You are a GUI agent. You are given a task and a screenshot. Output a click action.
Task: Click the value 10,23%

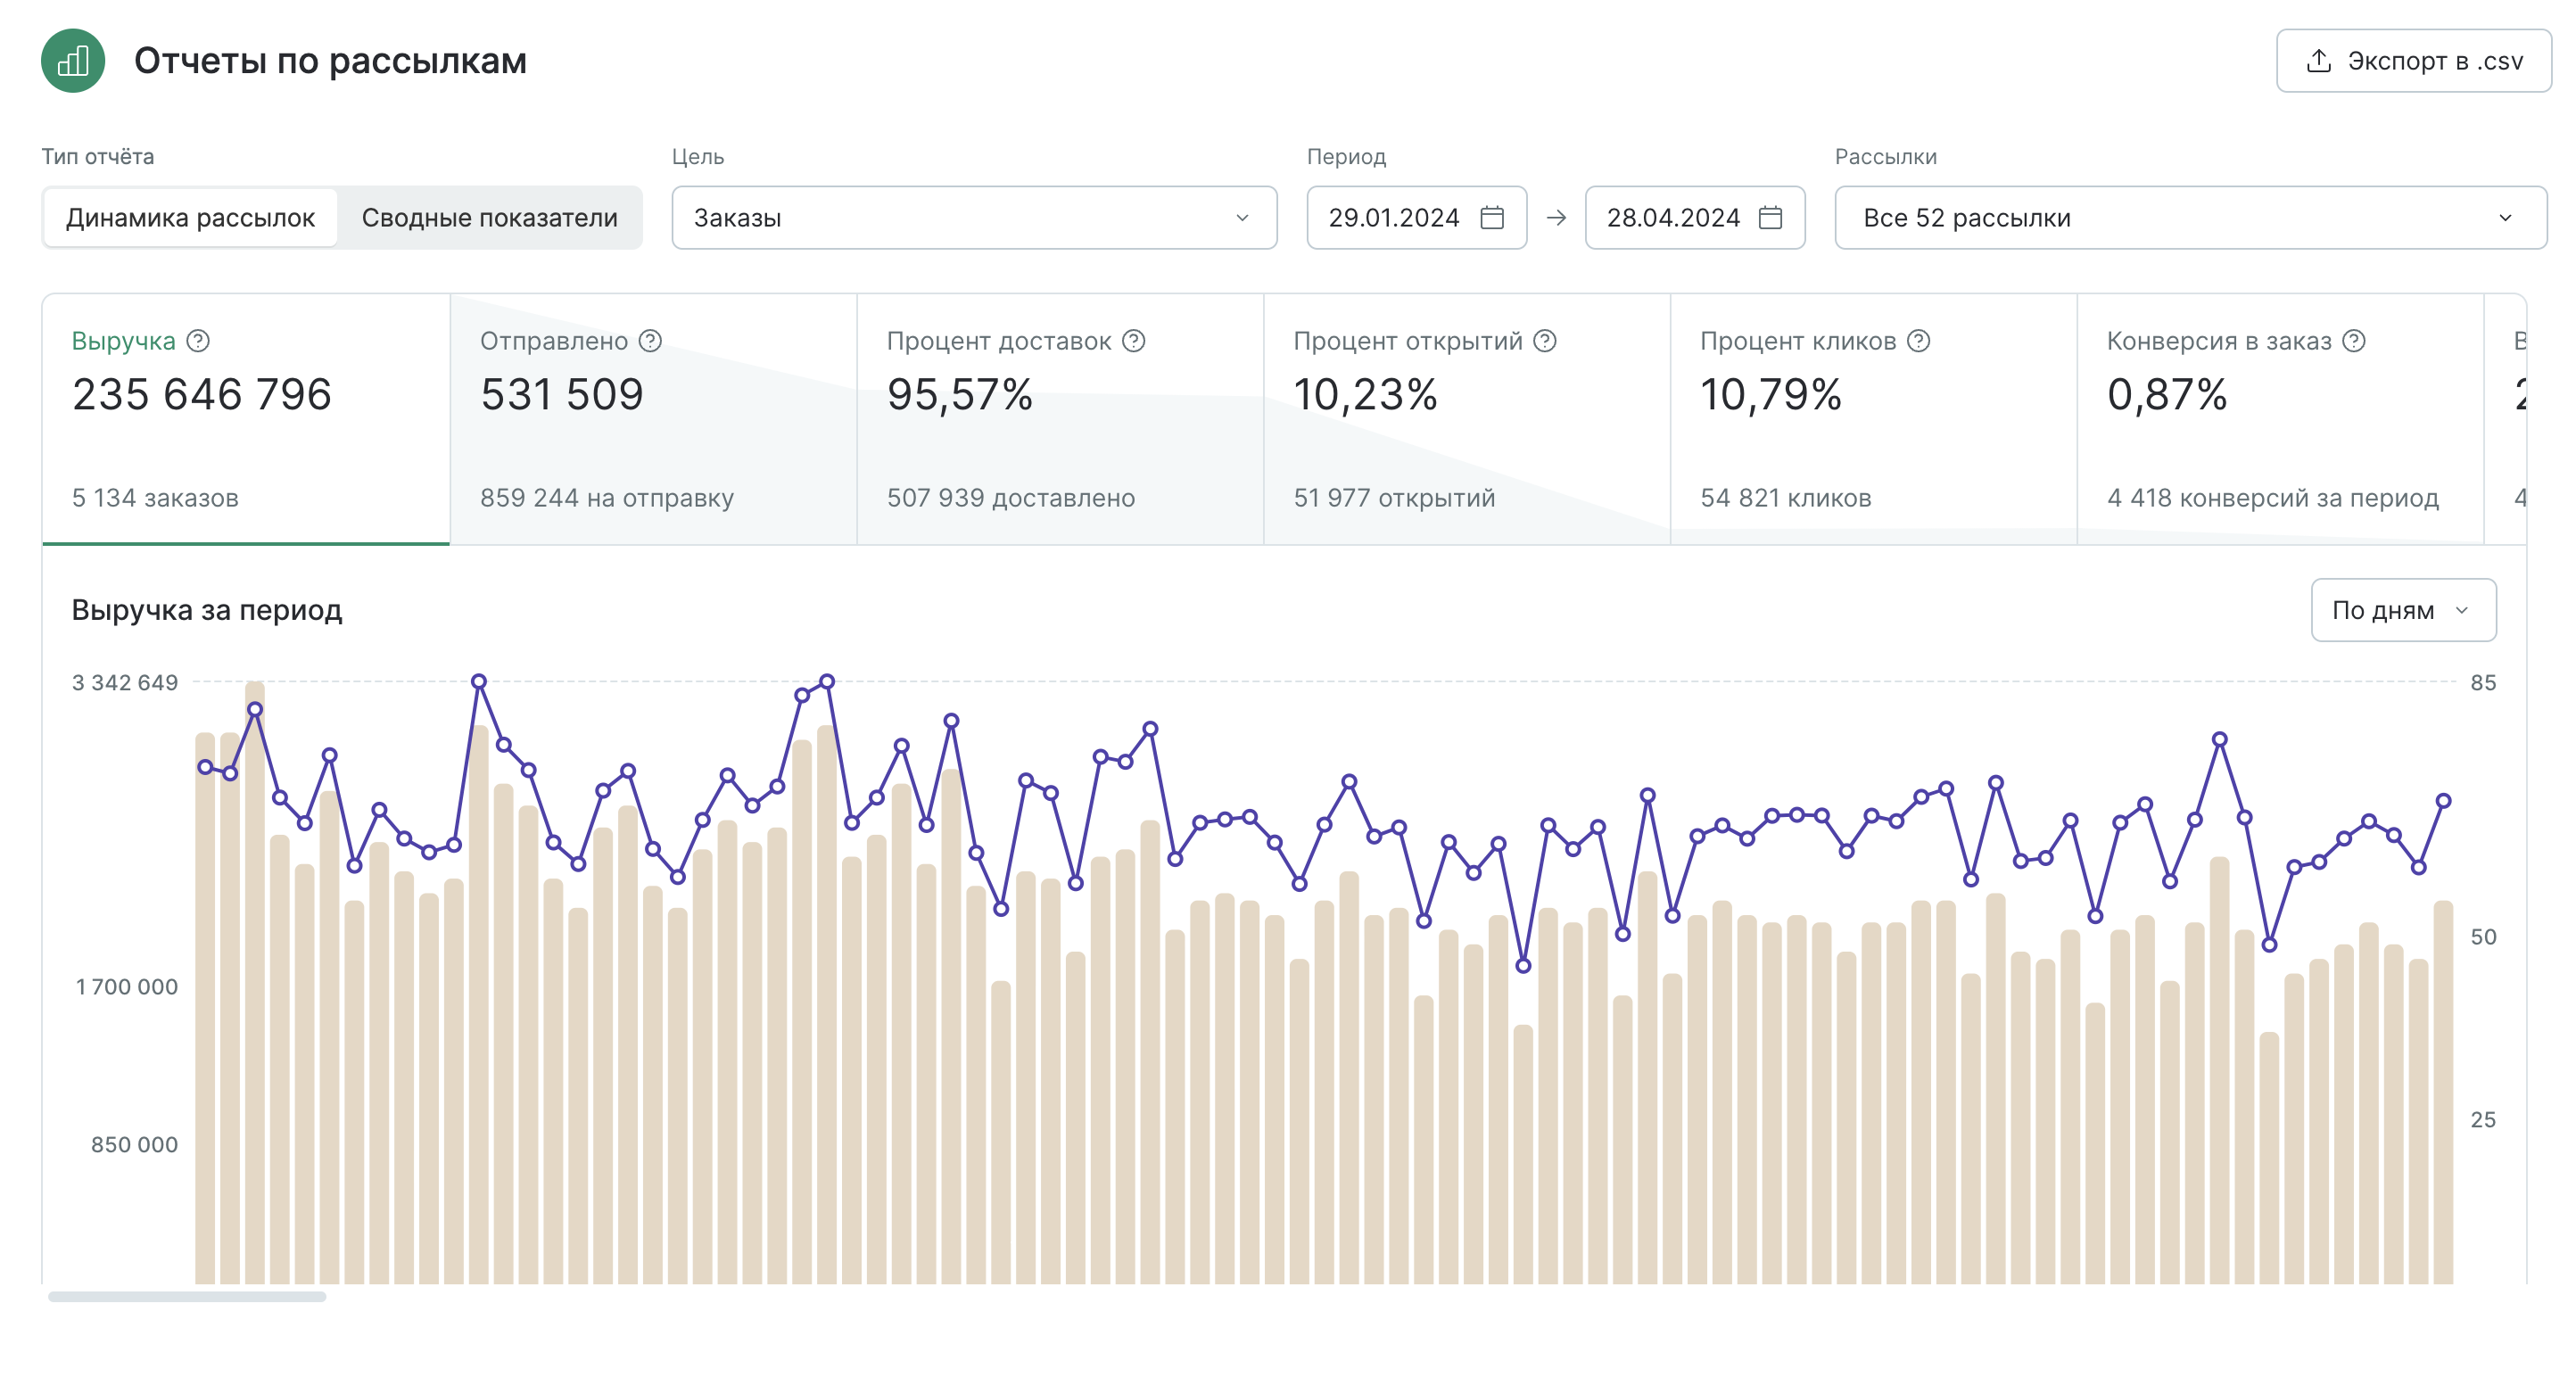1366,394
